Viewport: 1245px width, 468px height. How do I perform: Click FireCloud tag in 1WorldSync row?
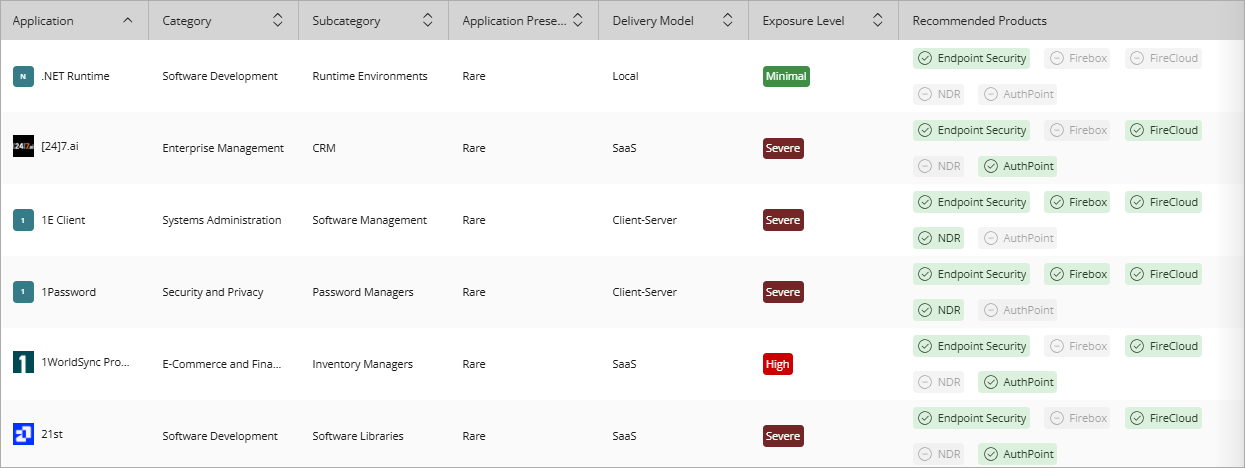[1163, 346]
